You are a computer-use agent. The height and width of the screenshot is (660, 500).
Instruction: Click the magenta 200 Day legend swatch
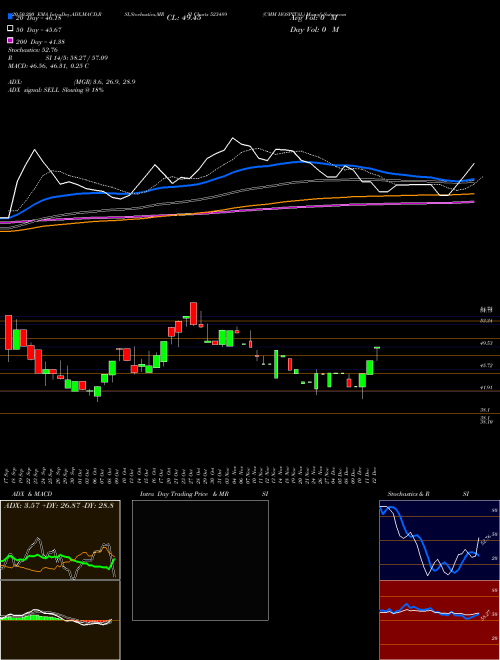point(10,41)
